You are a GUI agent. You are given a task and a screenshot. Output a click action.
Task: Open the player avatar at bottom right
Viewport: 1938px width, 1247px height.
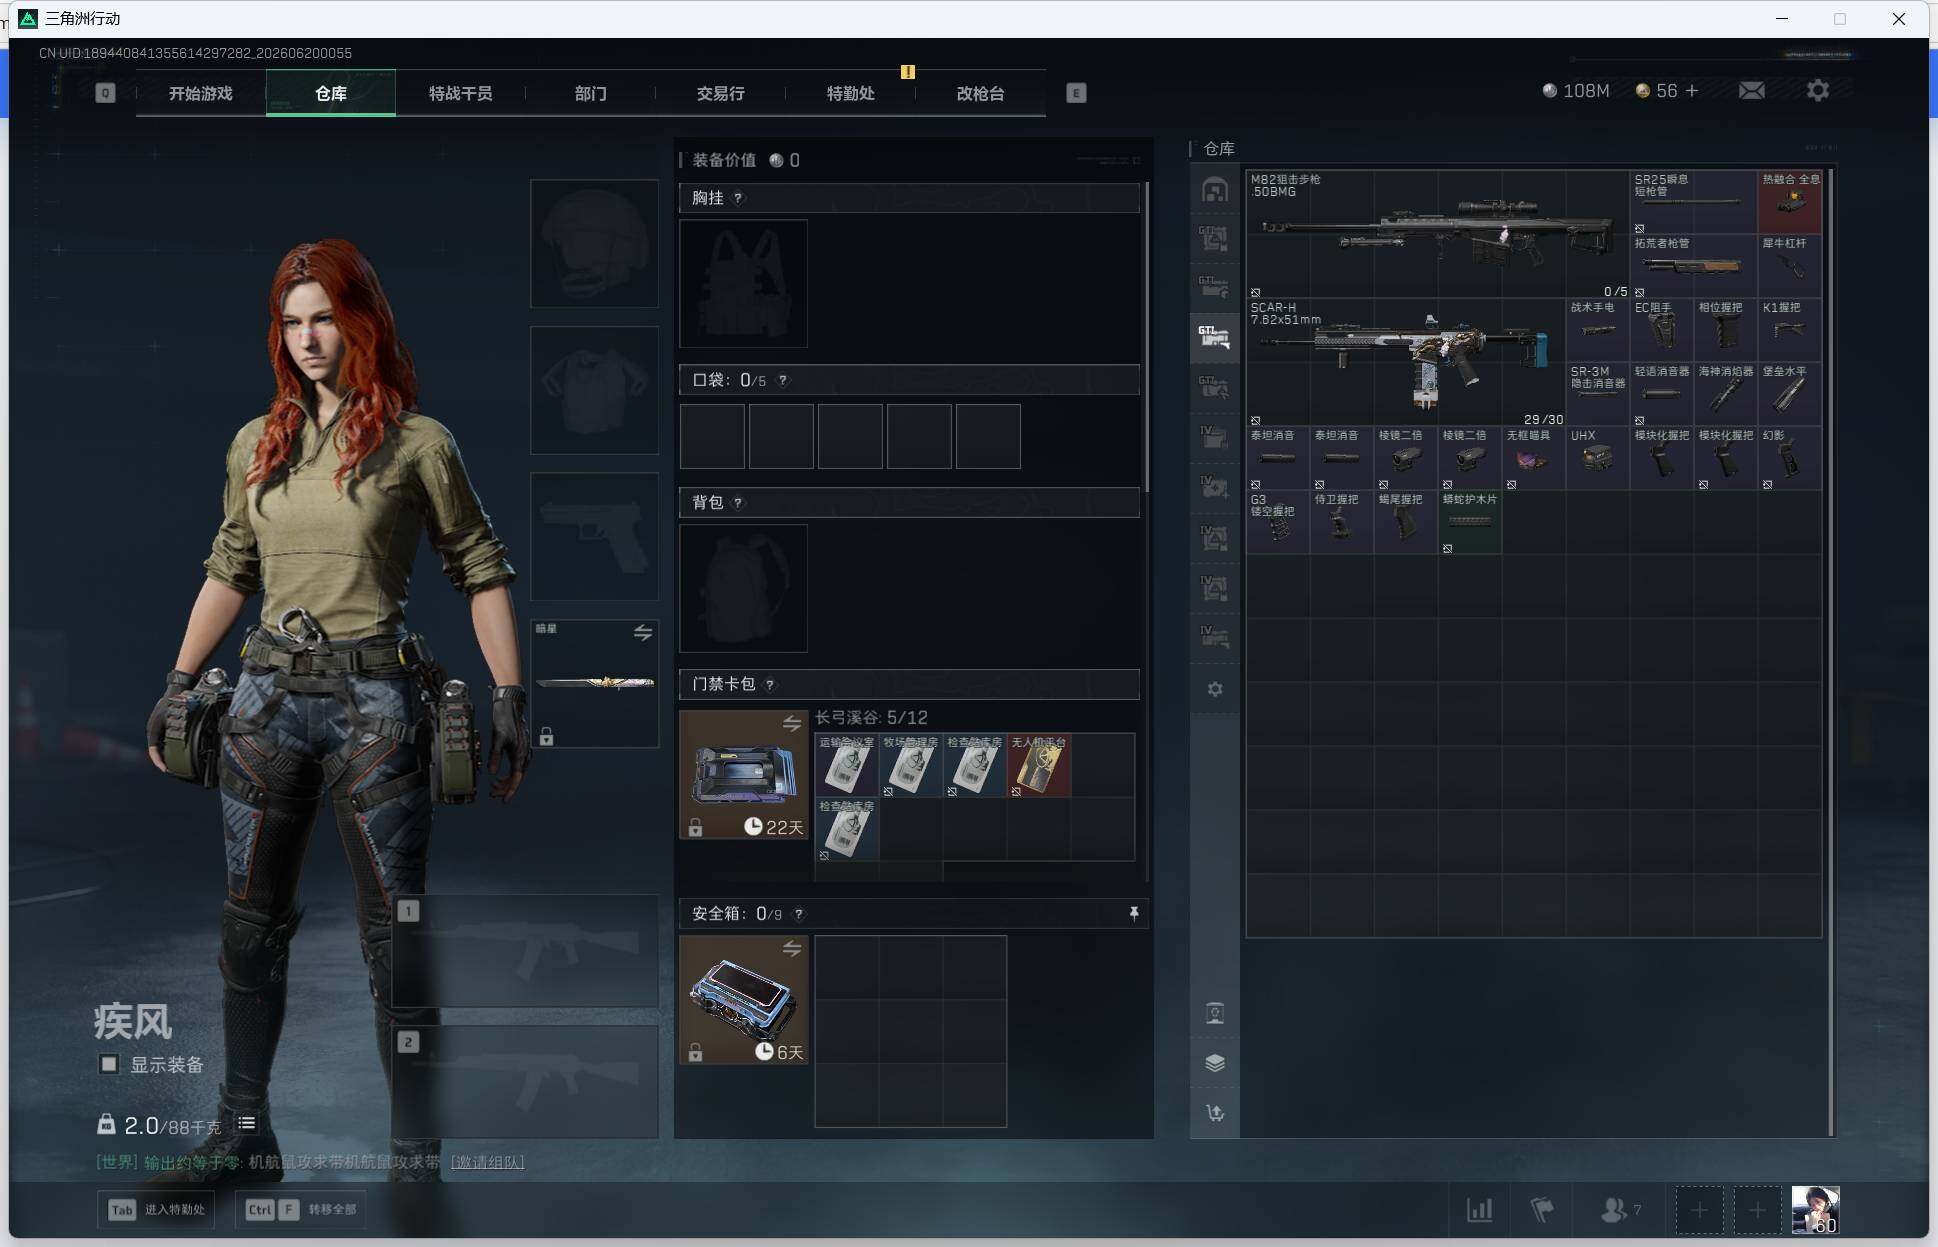pos(1815,1210)
